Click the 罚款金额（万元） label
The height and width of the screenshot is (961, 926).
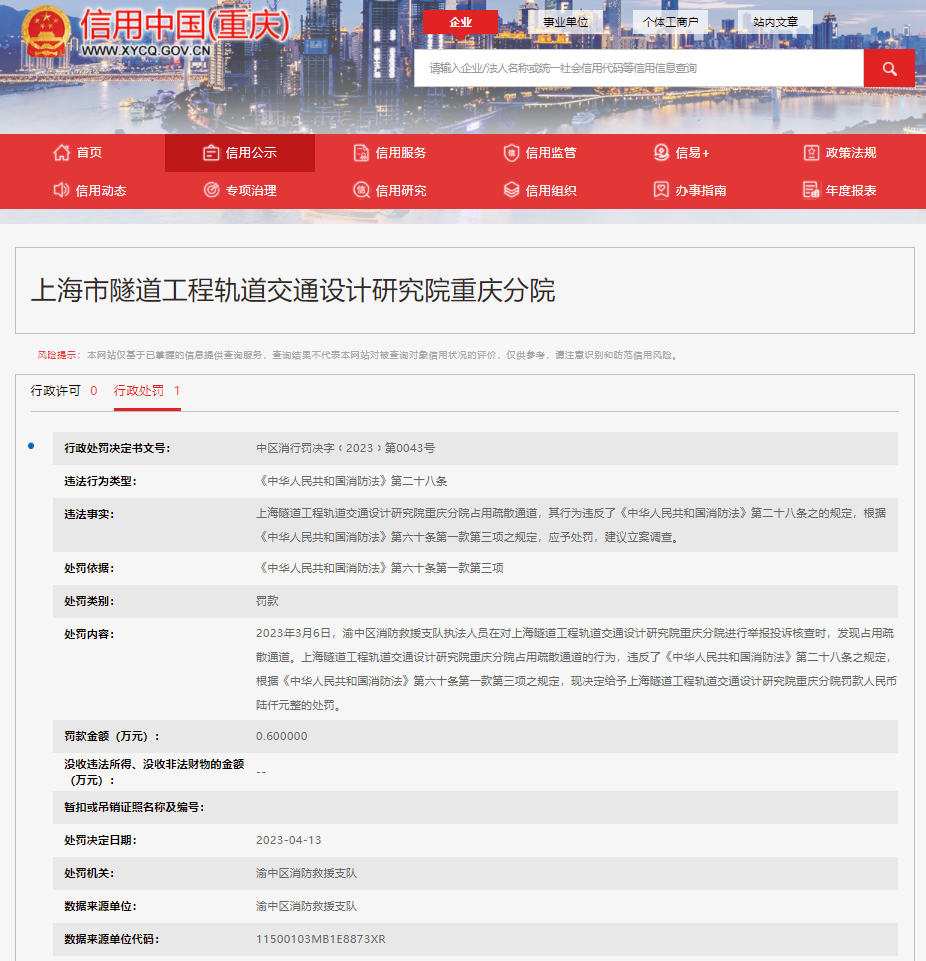tap(112, 736)
